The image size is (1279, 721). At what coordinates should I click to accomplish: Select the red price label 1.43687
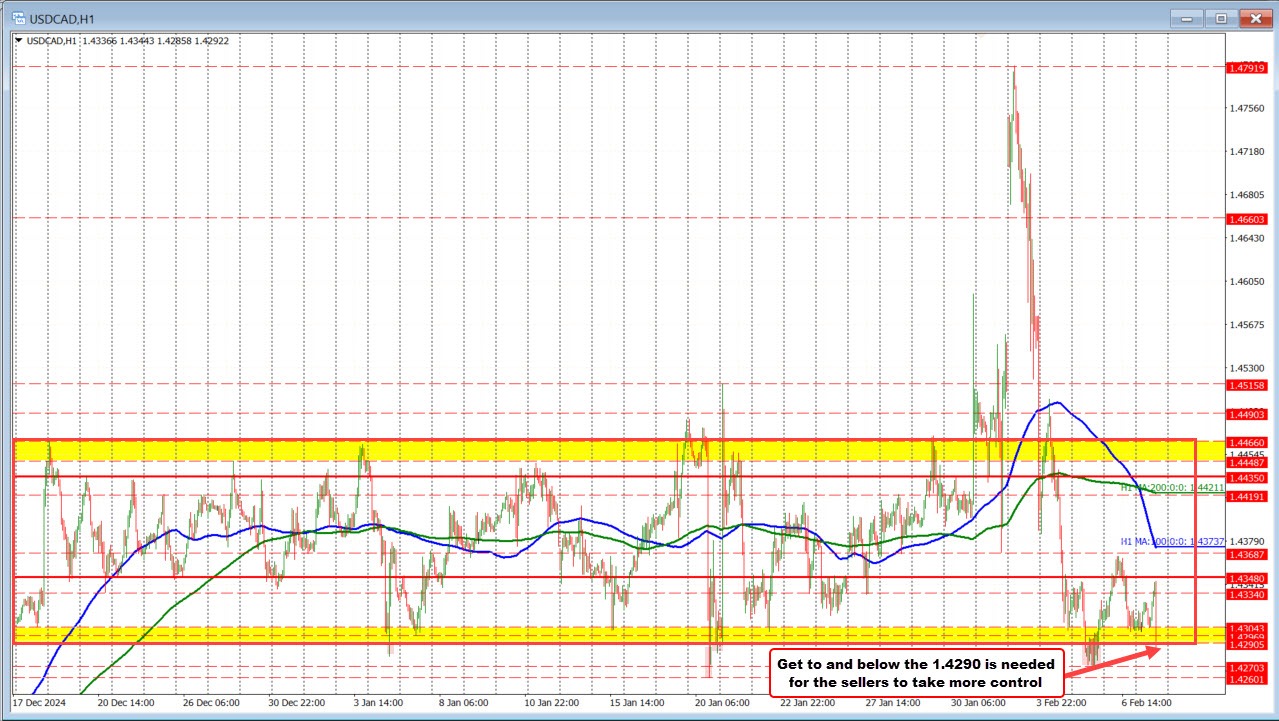point(1247,553)
